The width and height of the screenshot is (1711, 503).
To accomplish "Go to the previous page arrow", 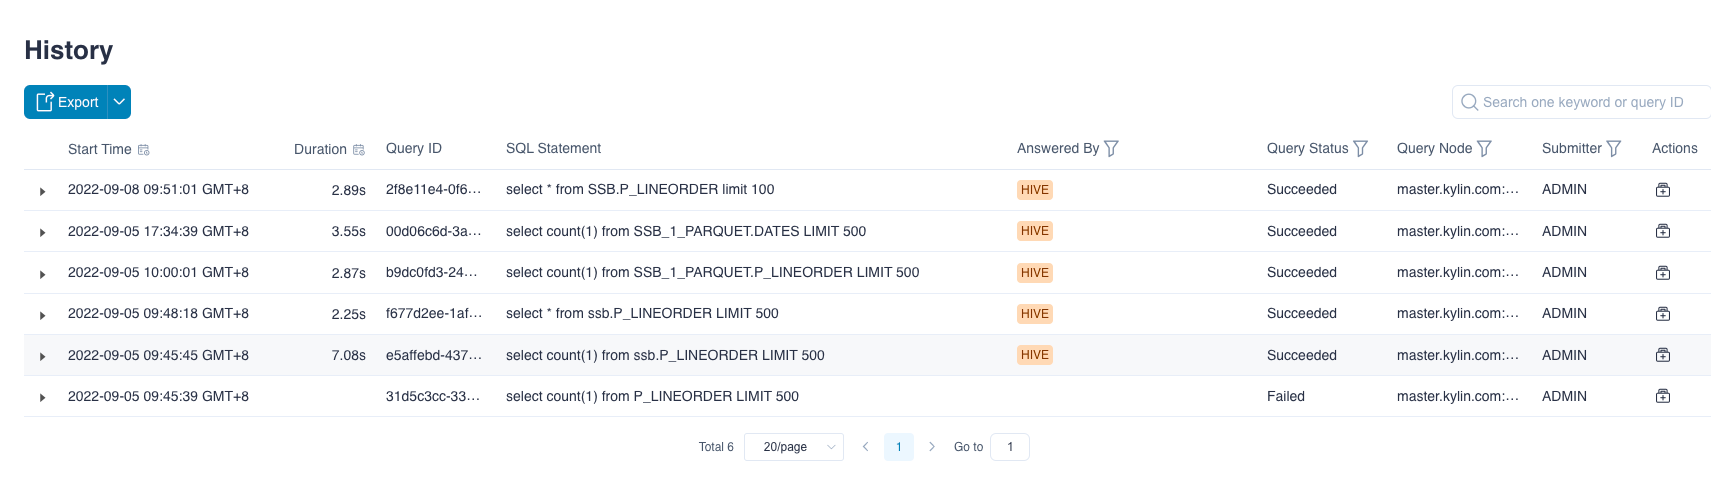I will (865, 447).
